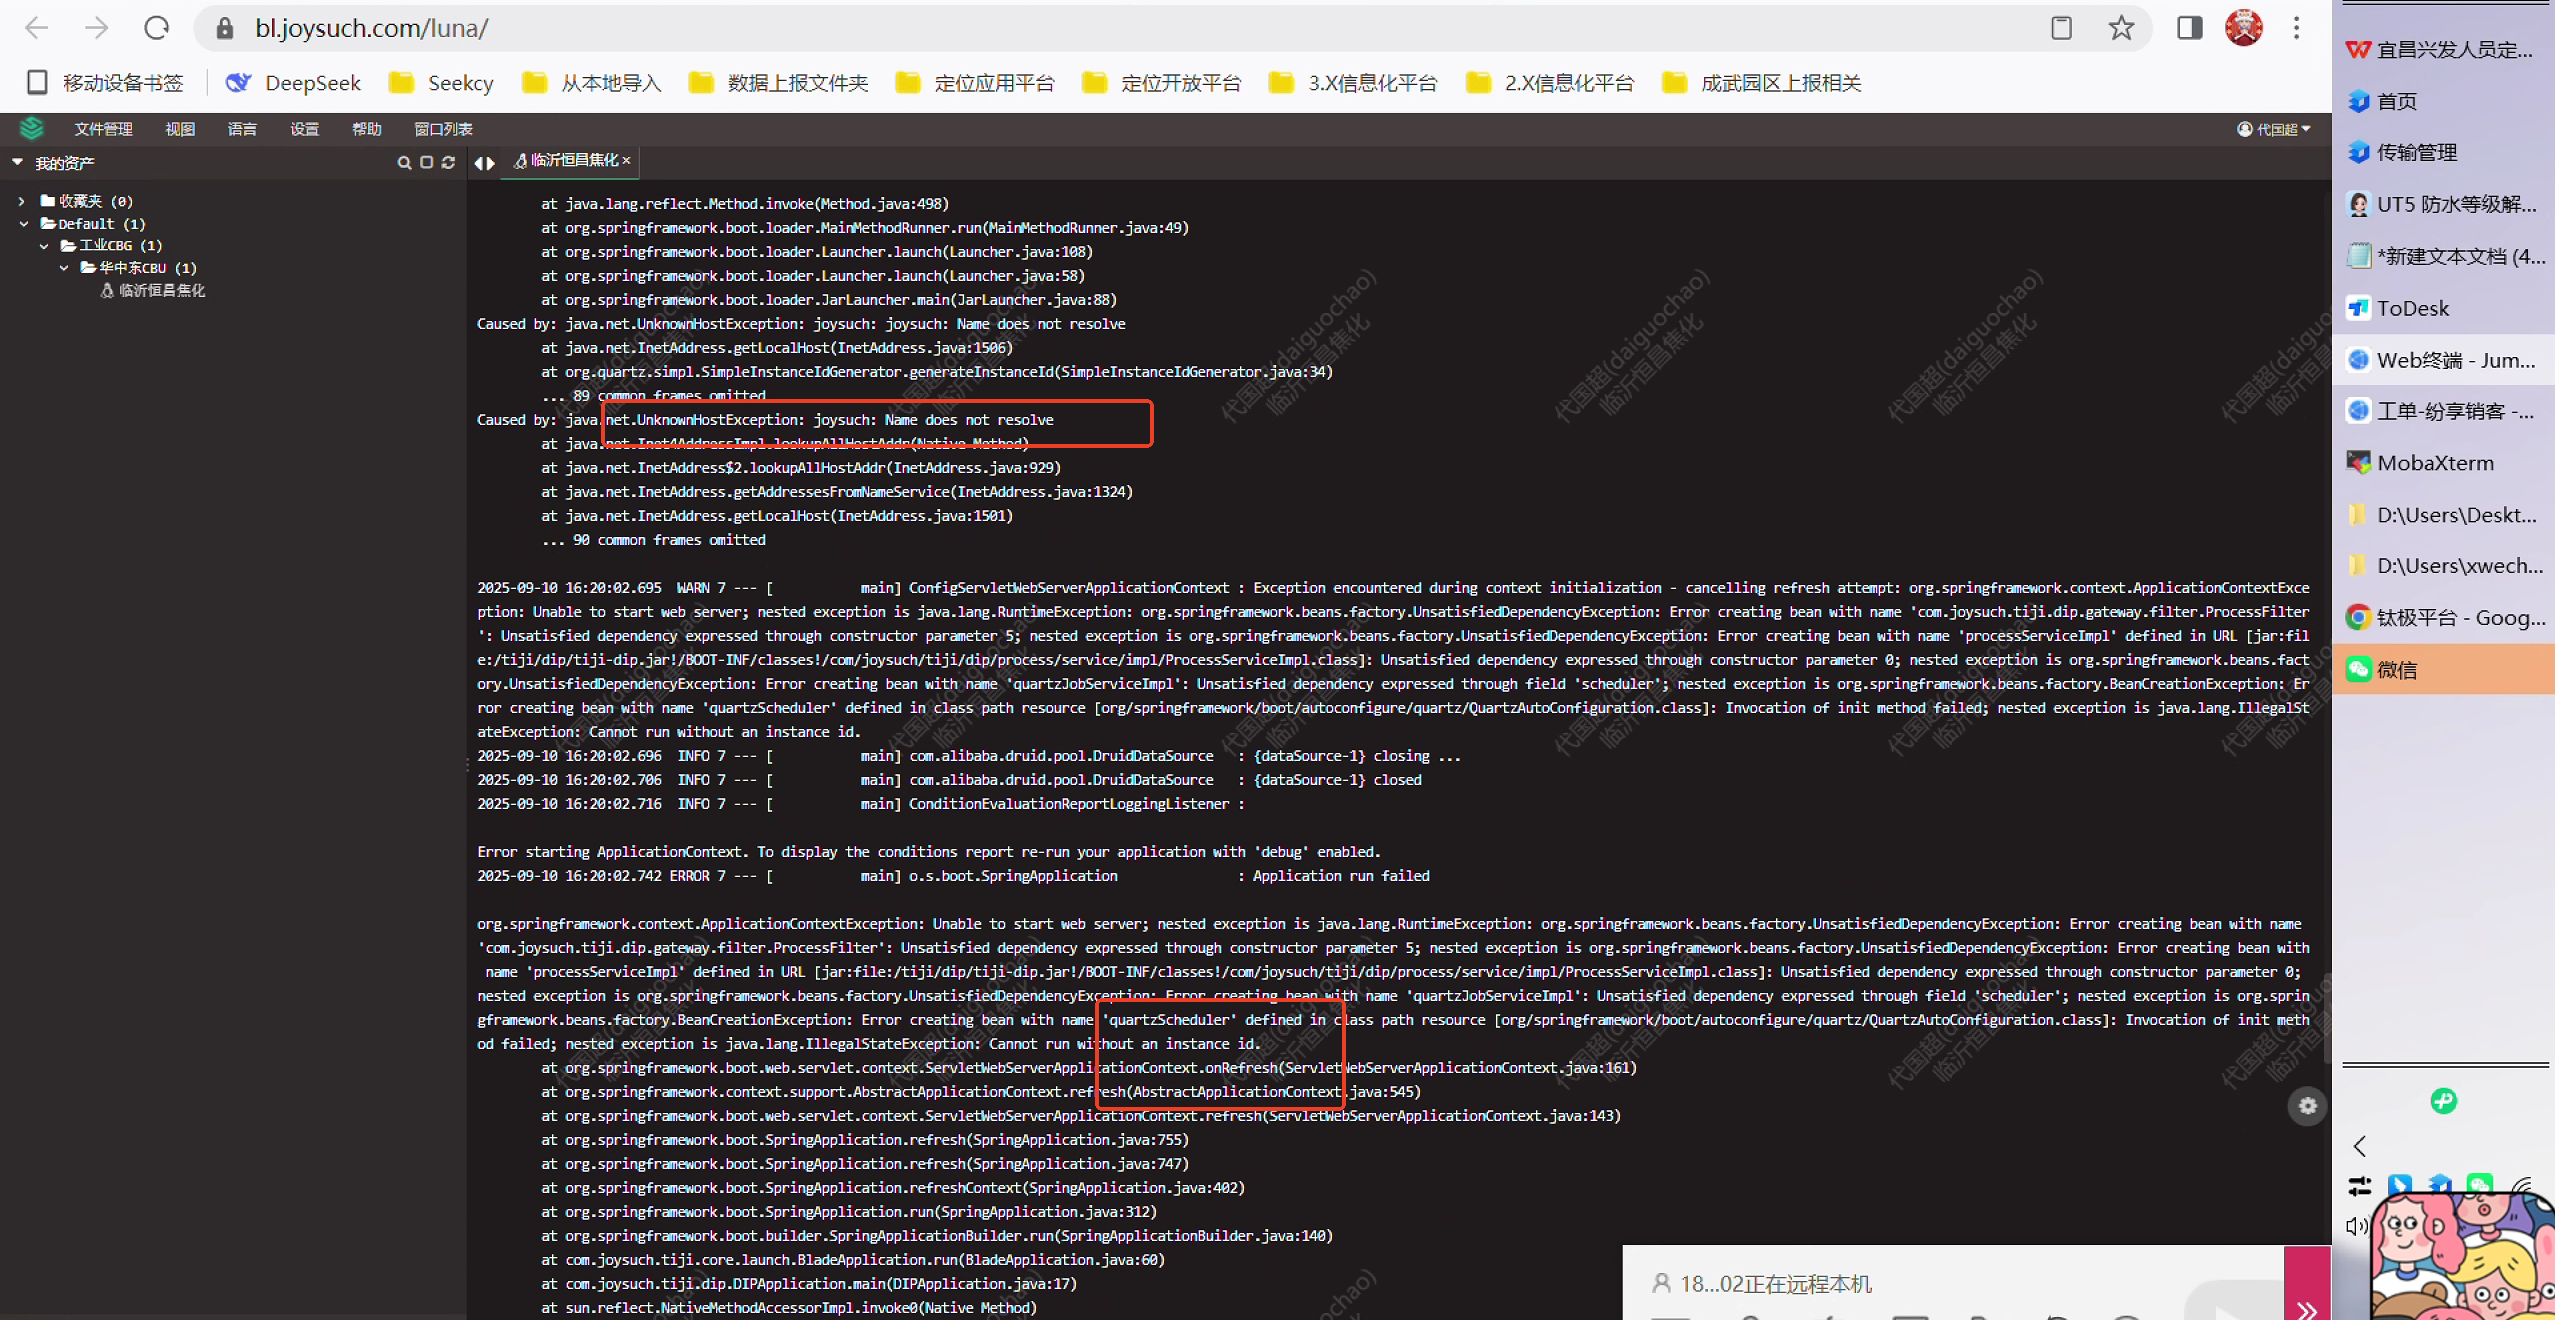Open the 数据上报文件夹 bookmark folder
Image resolution: width=2555 pixels, height=1320 pixels.
(779, 83)
